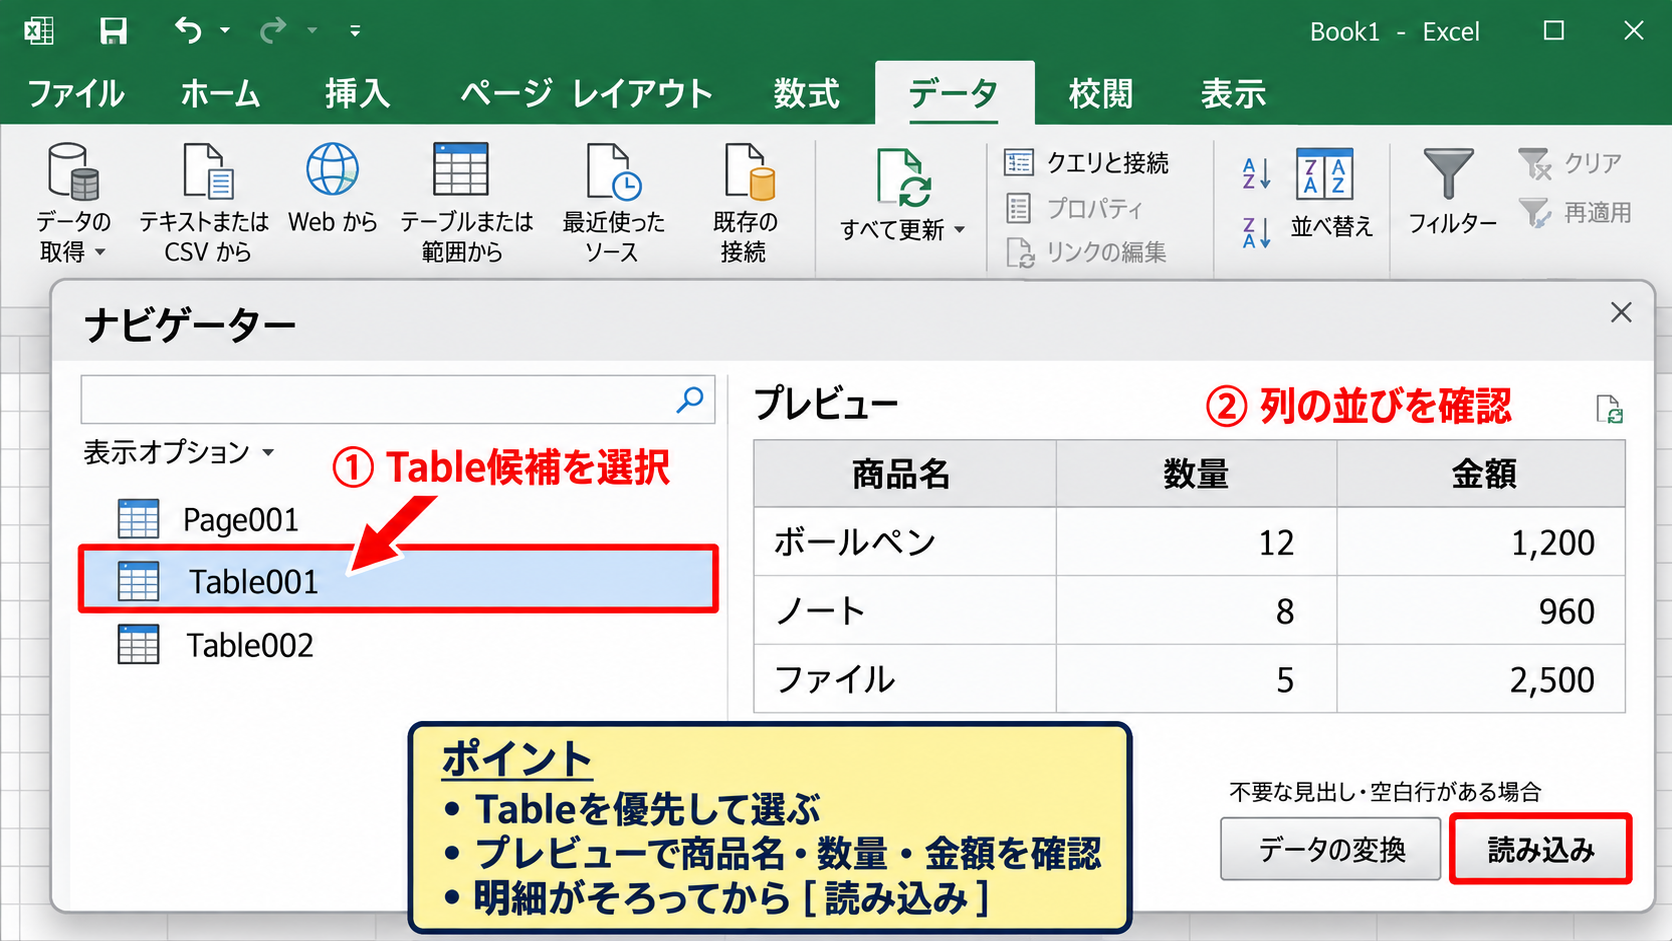1672x941 pixels.
Task: Click the Save icon in title bar
Action: pos(113,31)
